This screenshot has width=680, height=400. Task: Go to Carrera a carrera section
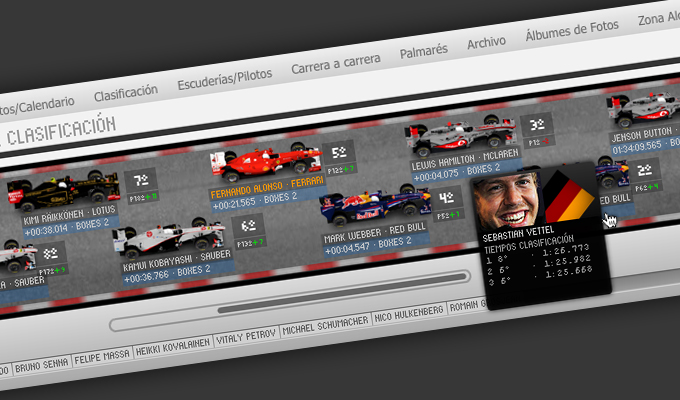coord(336,63)
